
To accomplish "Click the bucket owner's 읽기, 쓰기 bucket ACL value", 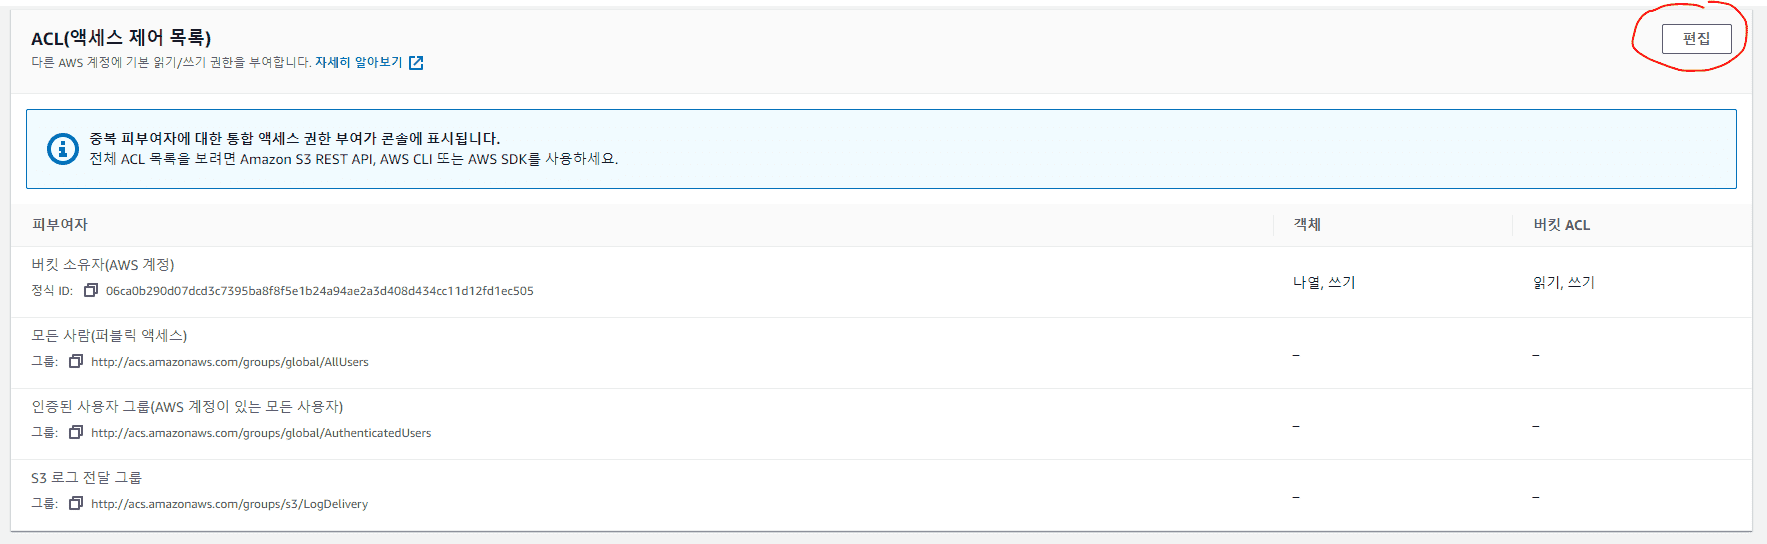I will click(1564, 283).
